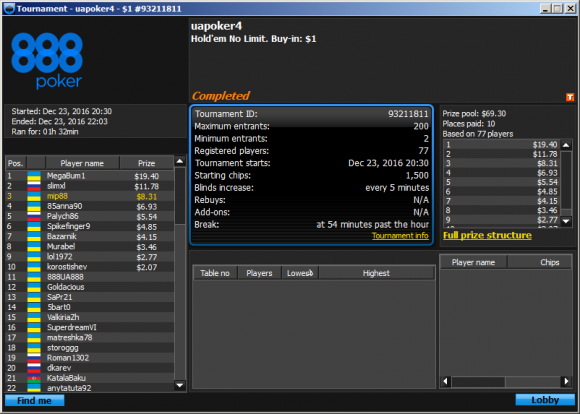Click the Highest column header
The width and height of the screenshot is (580, 414).
coord(376,273)
